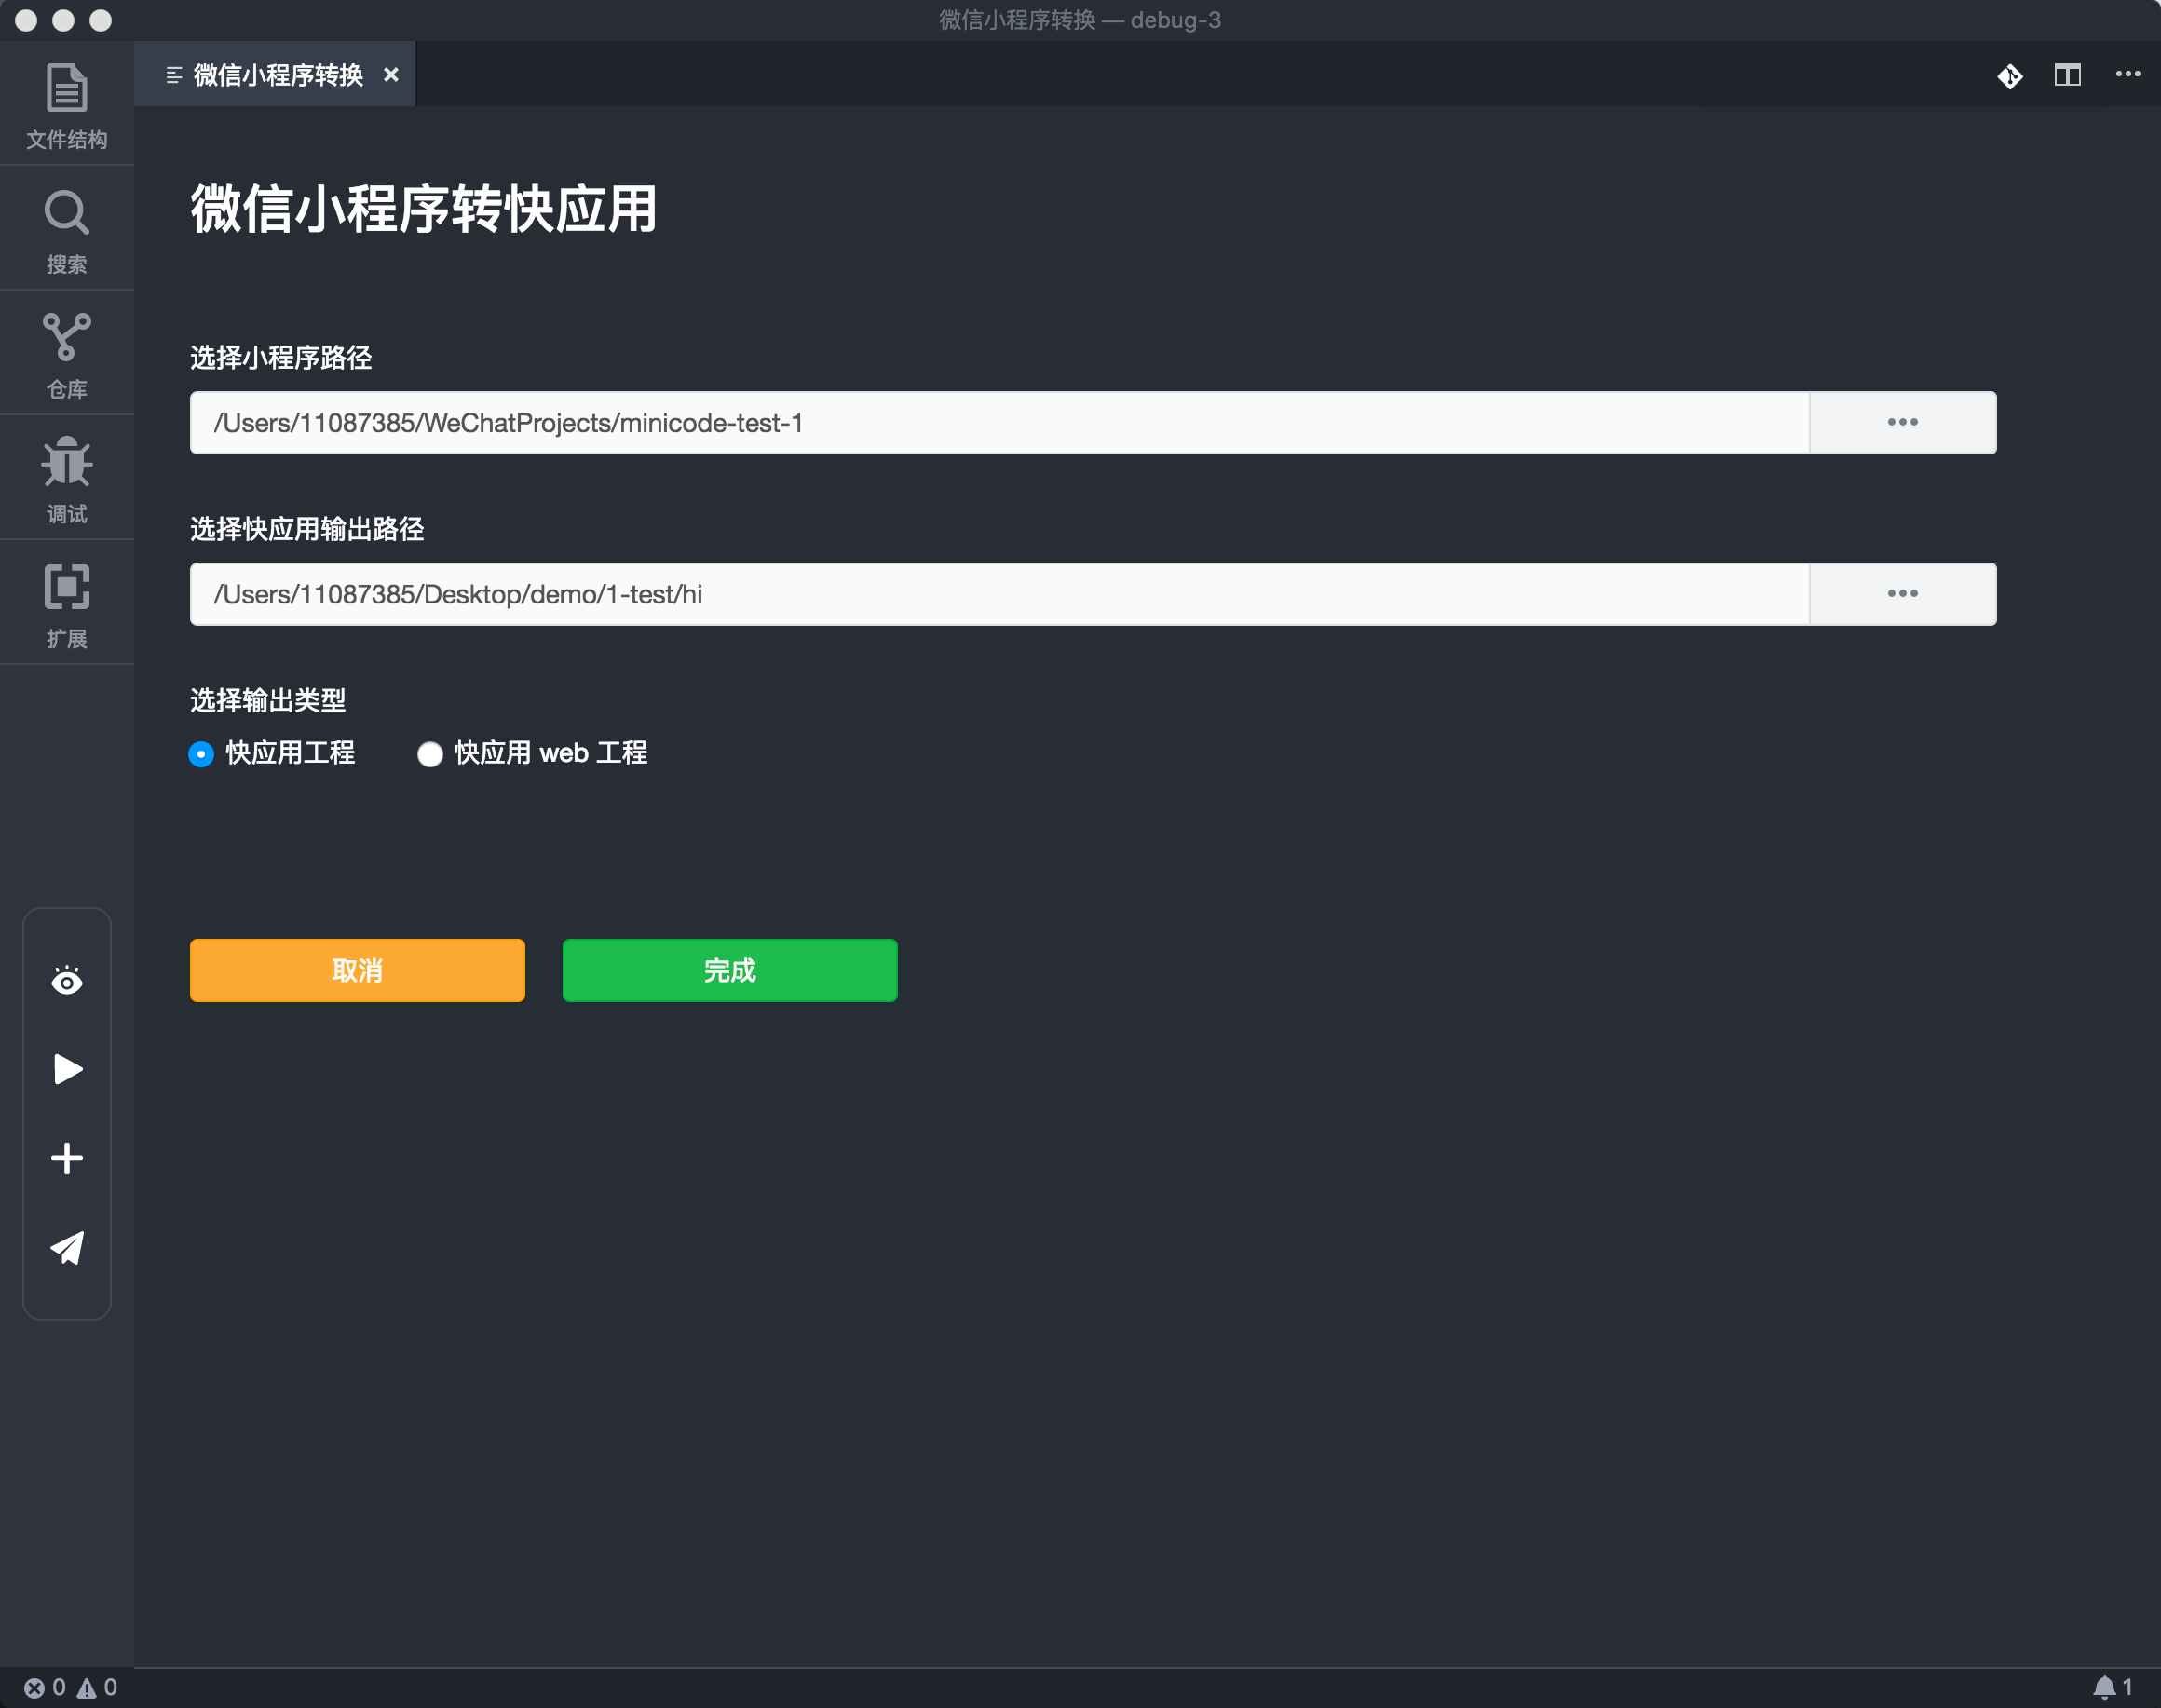Open the 调试 debug panel

(67, 481)
